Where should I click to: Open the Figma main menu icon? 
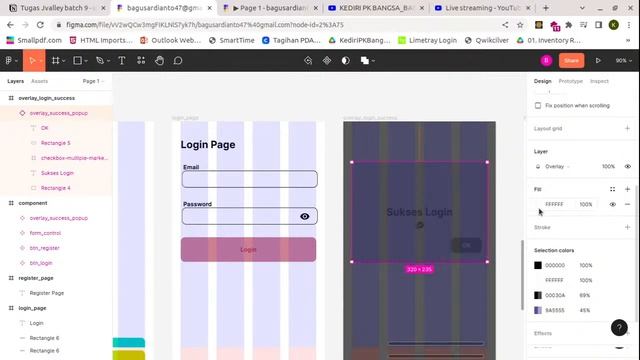tap(9, 60)
